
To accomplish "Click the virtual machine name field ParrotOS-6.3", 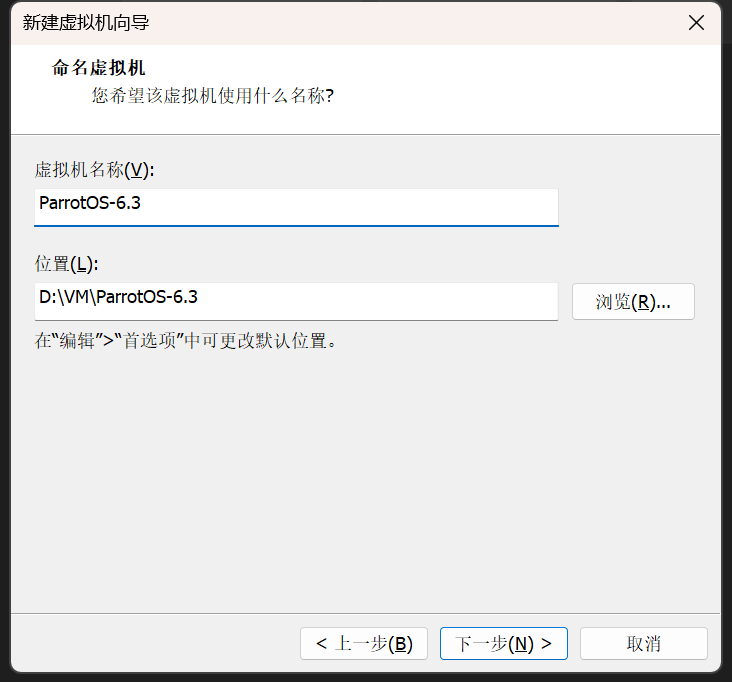I will tap(296, 207).
